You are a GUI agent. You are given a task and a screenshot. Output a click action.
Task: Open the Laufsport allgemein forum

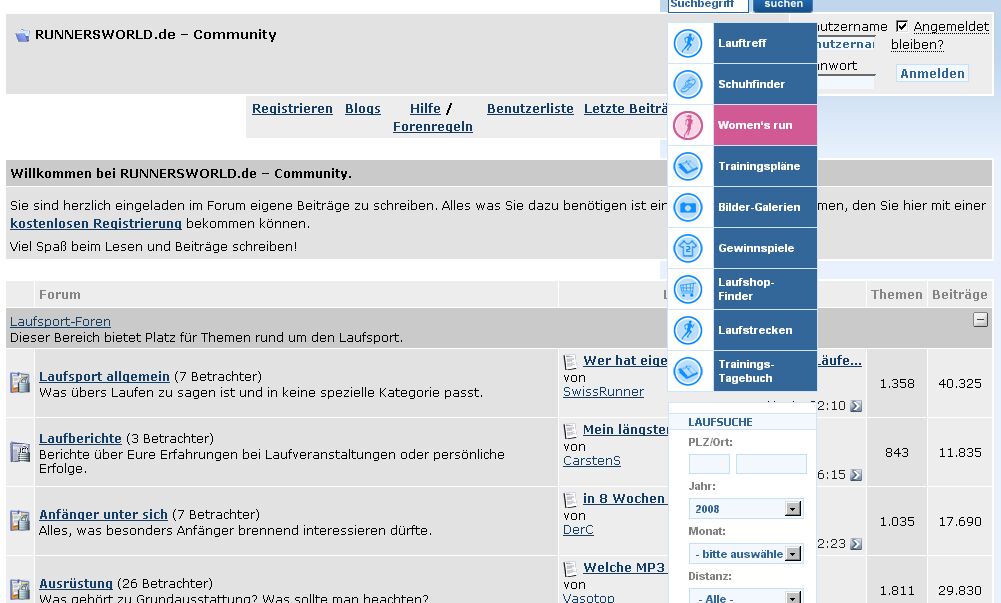tap(104, 377)
